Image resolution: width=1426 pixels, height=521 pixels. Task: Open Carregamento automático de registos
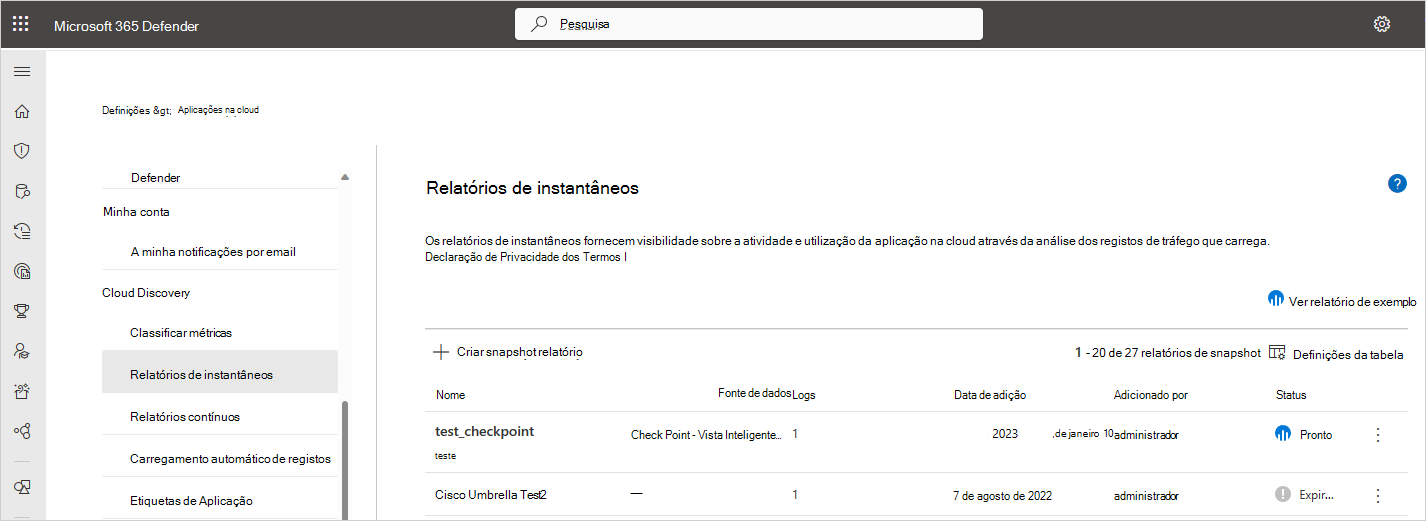coord(230,459)
